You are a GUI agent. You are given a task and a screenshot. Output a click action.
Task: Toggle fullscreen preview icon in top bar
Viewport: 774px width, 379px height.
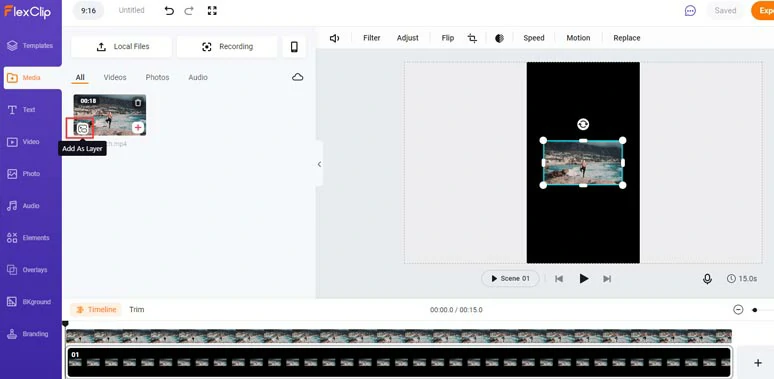212,10
